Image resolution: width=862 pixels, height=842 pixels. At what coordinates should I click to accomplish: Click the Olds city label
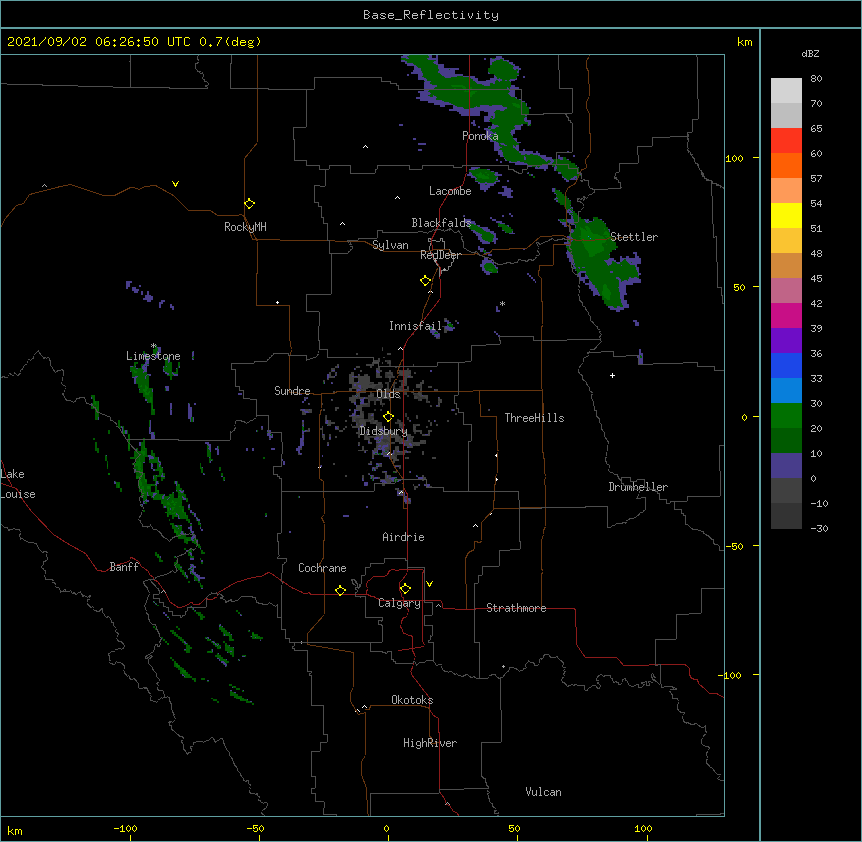[388, 394]
